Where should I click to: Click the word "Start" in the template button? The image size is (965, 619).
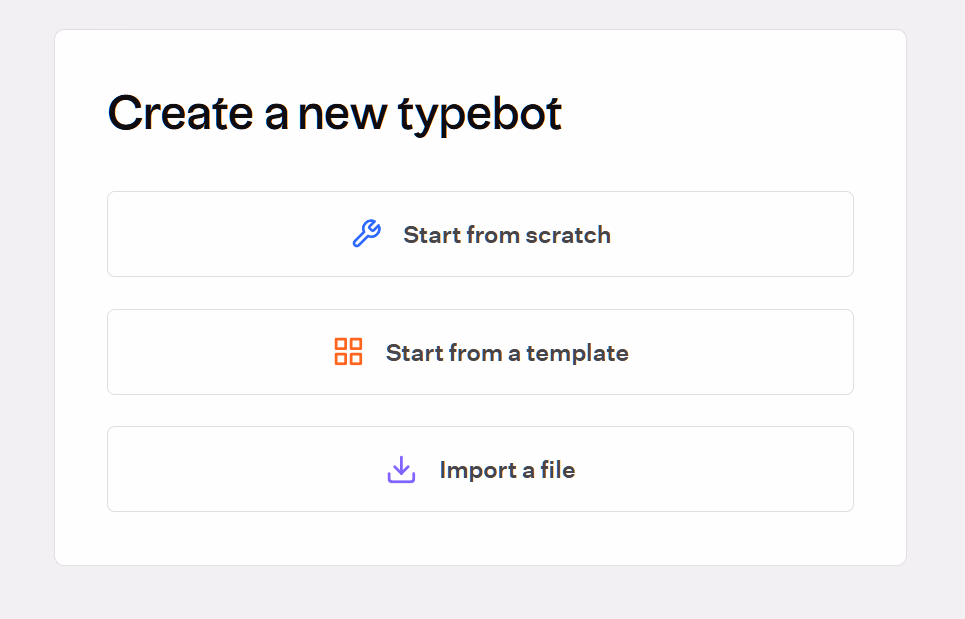pyautogui.click(x=414, y=353)
